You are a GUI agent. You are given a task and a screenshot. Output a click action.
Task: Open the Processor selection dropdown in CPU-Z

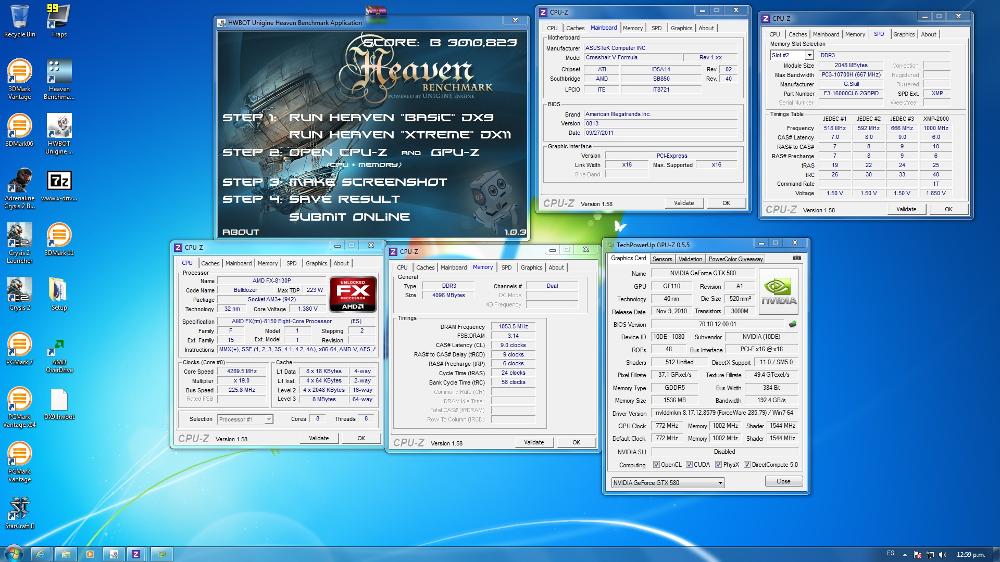coord(245,419)
